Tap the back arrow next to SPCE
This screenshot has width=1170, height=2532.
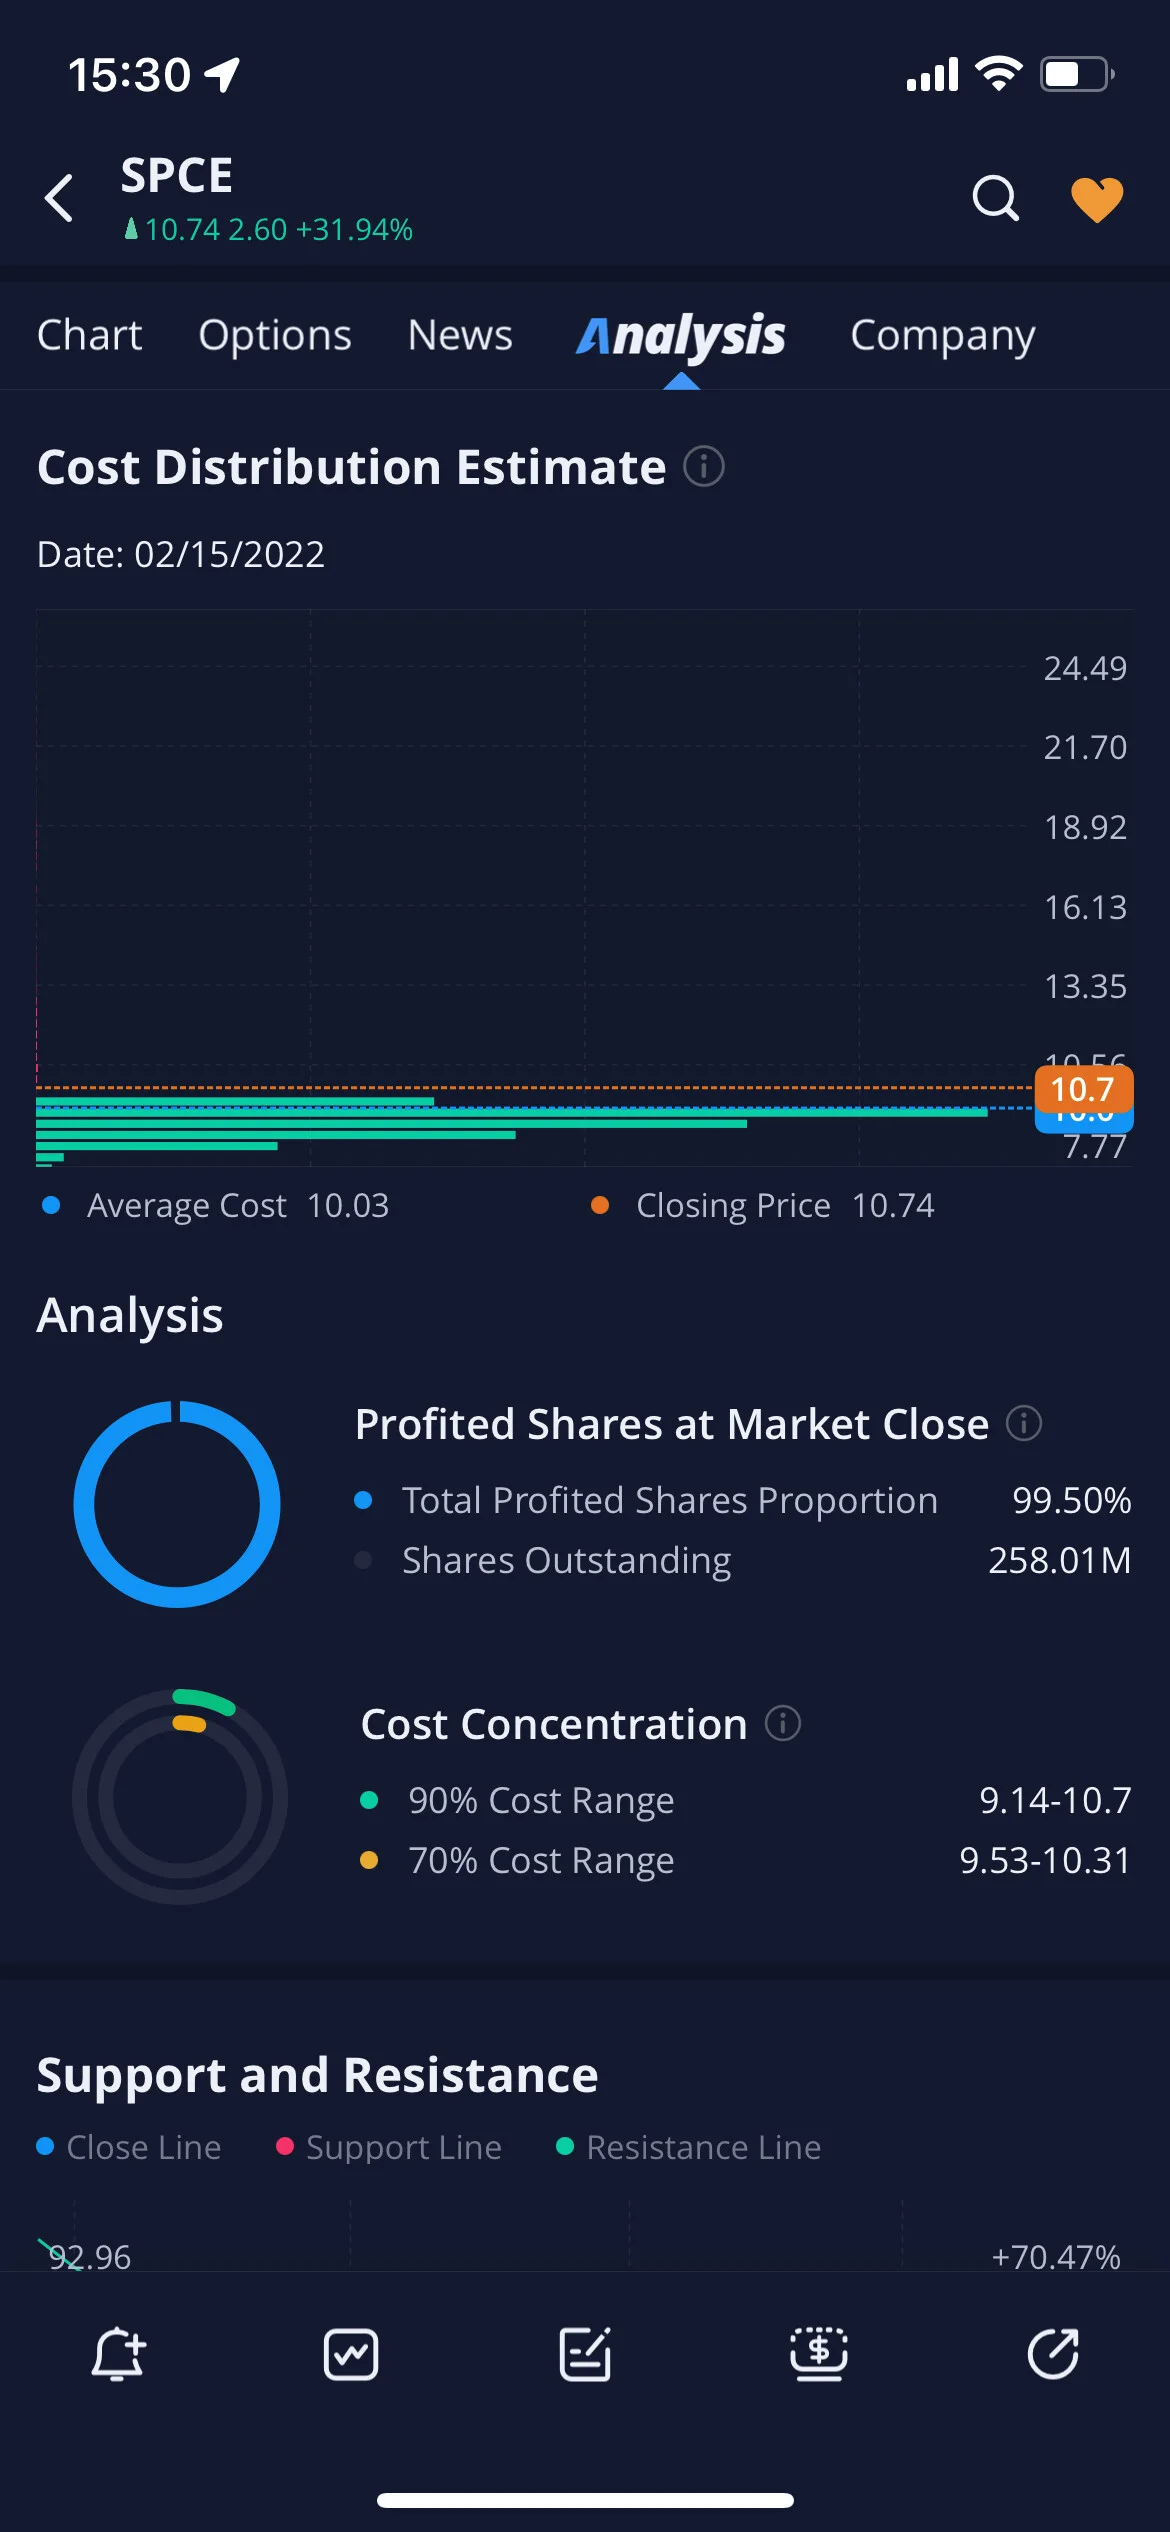tap(60, 198)
